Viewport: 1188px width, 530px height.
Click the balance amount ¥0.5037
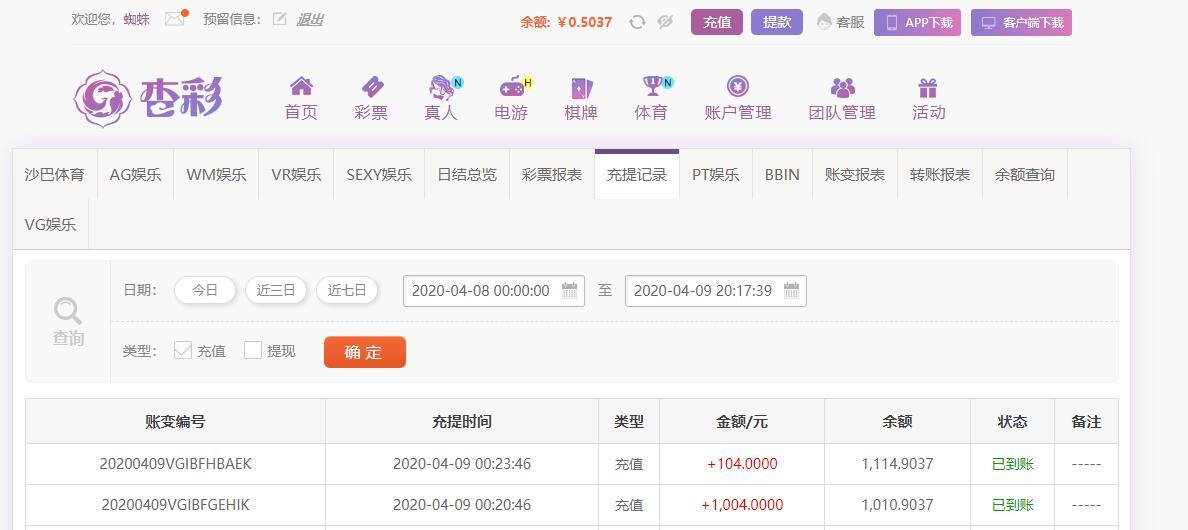[x=584, y=22]
